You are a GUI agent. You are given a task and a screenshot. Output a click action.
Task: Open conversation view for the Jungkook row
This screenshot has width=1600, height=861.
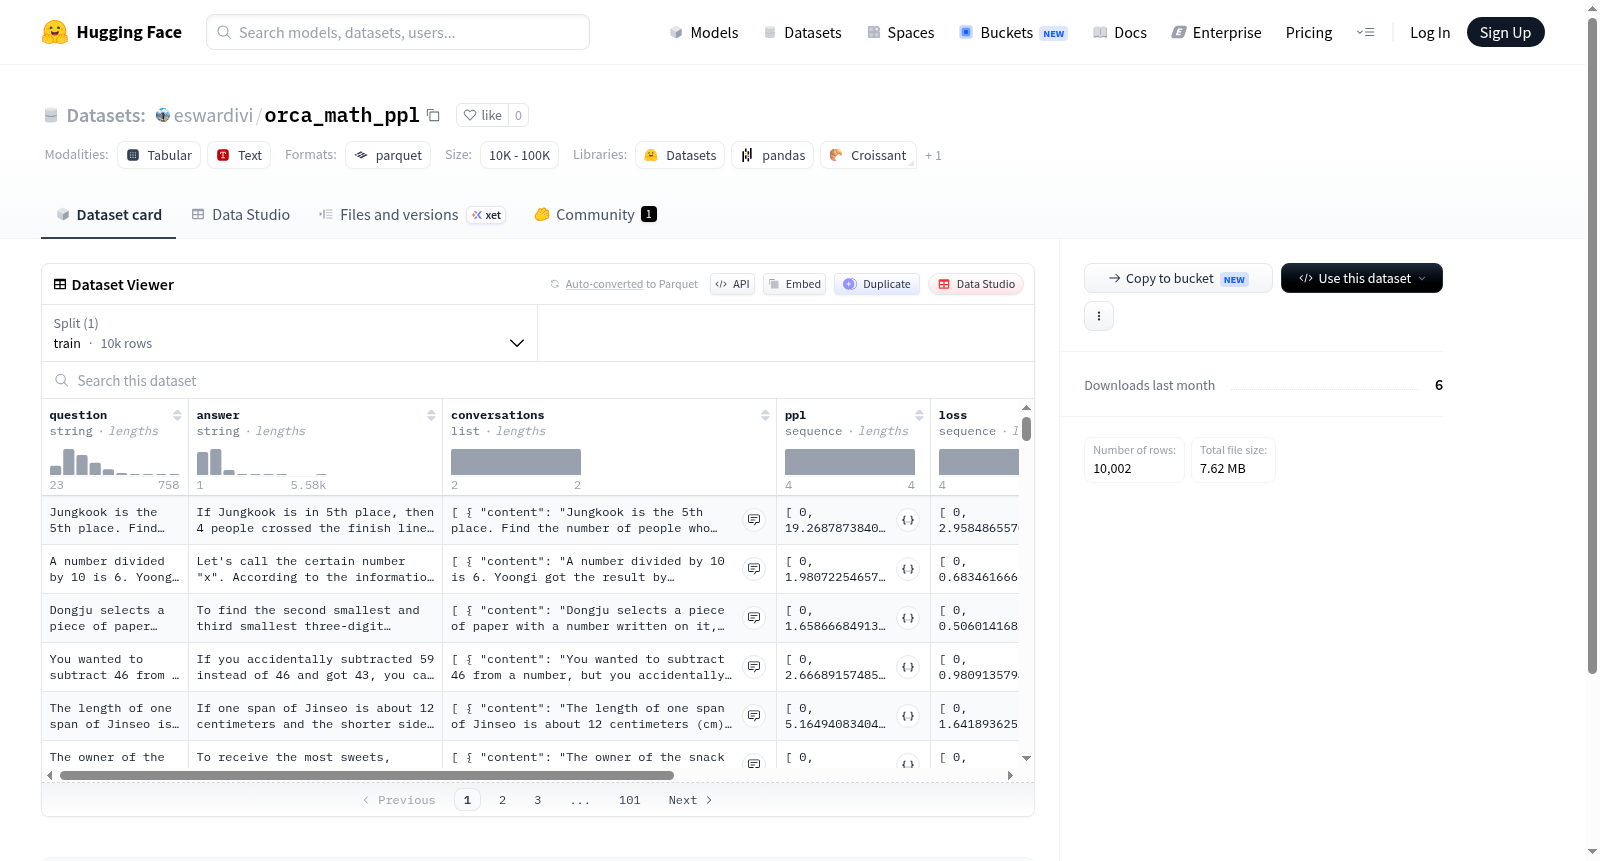point(754,520)
